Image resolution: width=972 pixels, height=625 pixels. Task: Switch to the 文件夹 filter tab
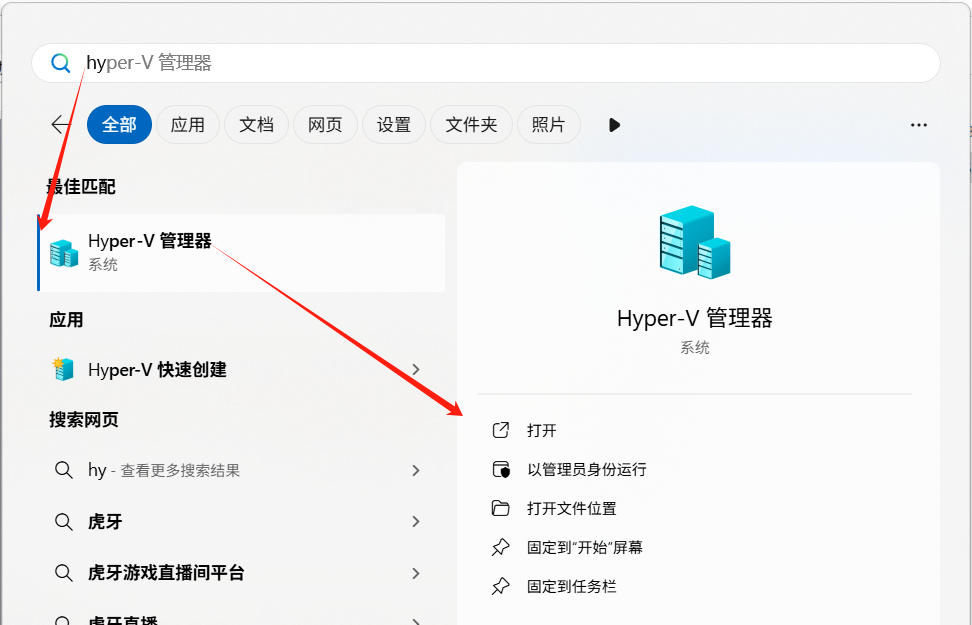(471, 125)
